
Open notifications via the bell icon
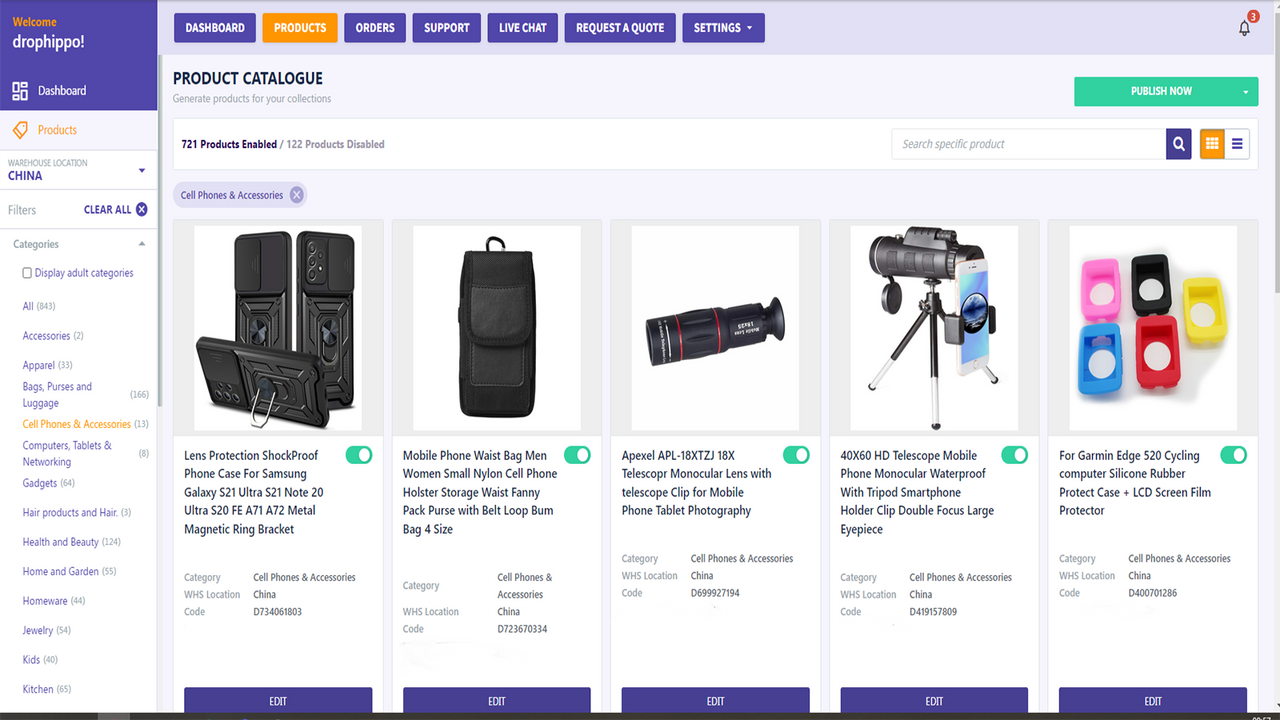tap(1244, 28)
